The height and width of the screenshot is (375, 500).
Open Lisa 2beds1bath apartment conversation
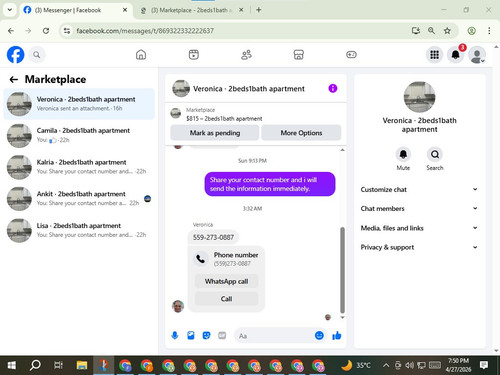pyautogui.click(x=79, y=230)
